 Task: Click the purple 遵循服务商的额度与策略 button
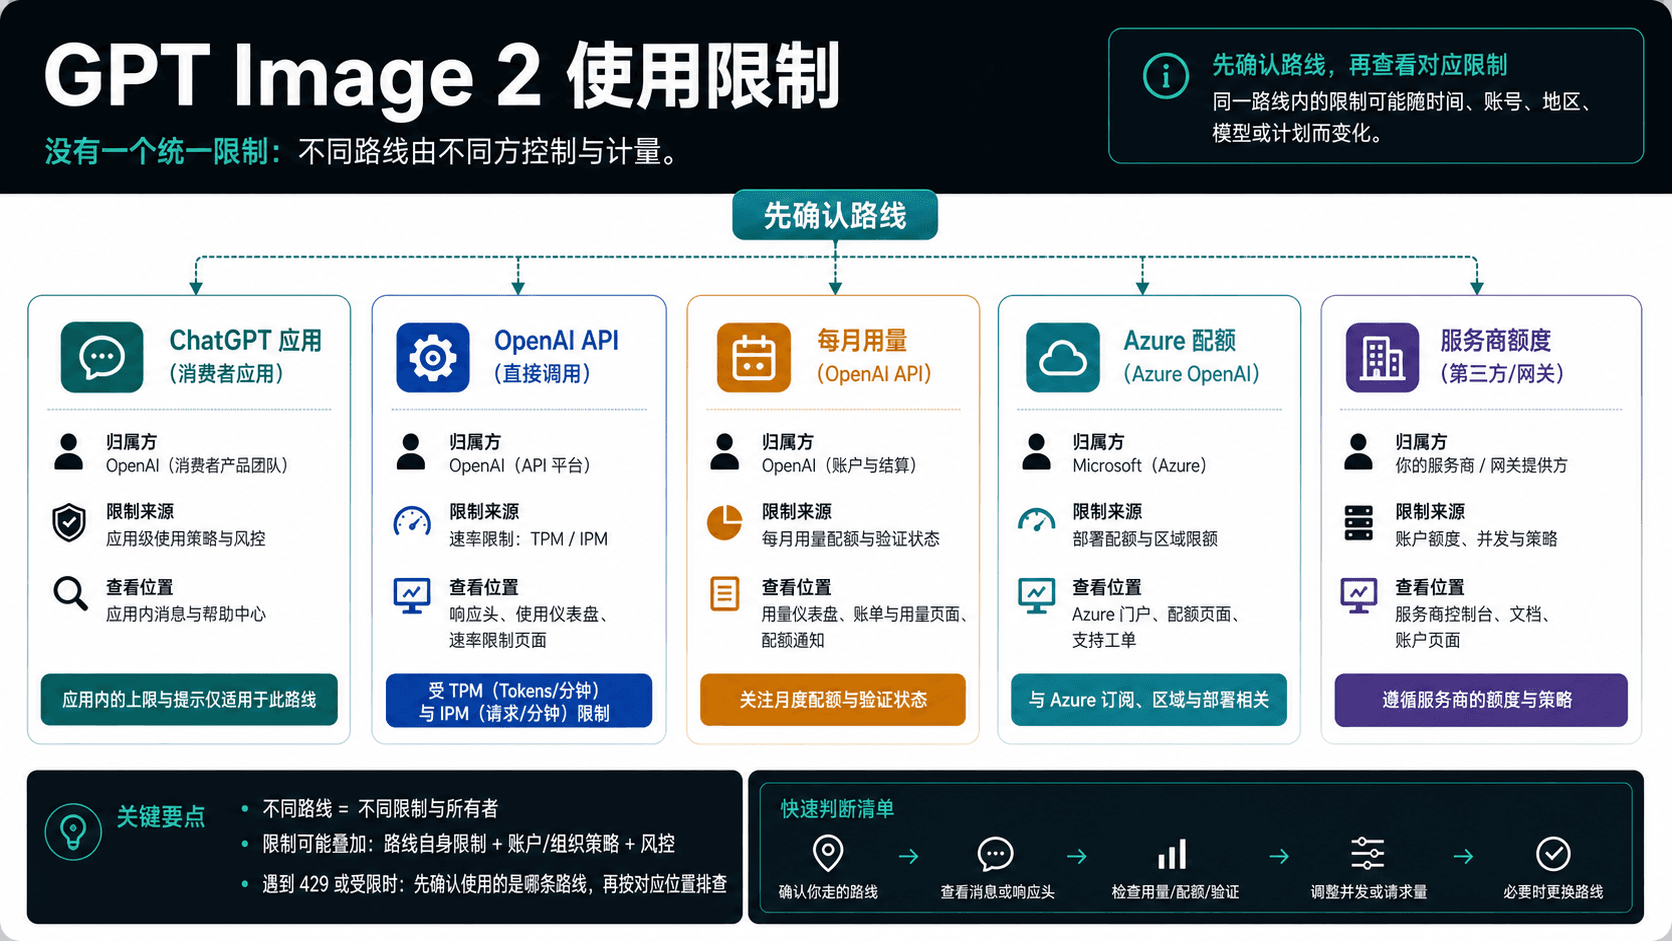(x=1481, y=699)
